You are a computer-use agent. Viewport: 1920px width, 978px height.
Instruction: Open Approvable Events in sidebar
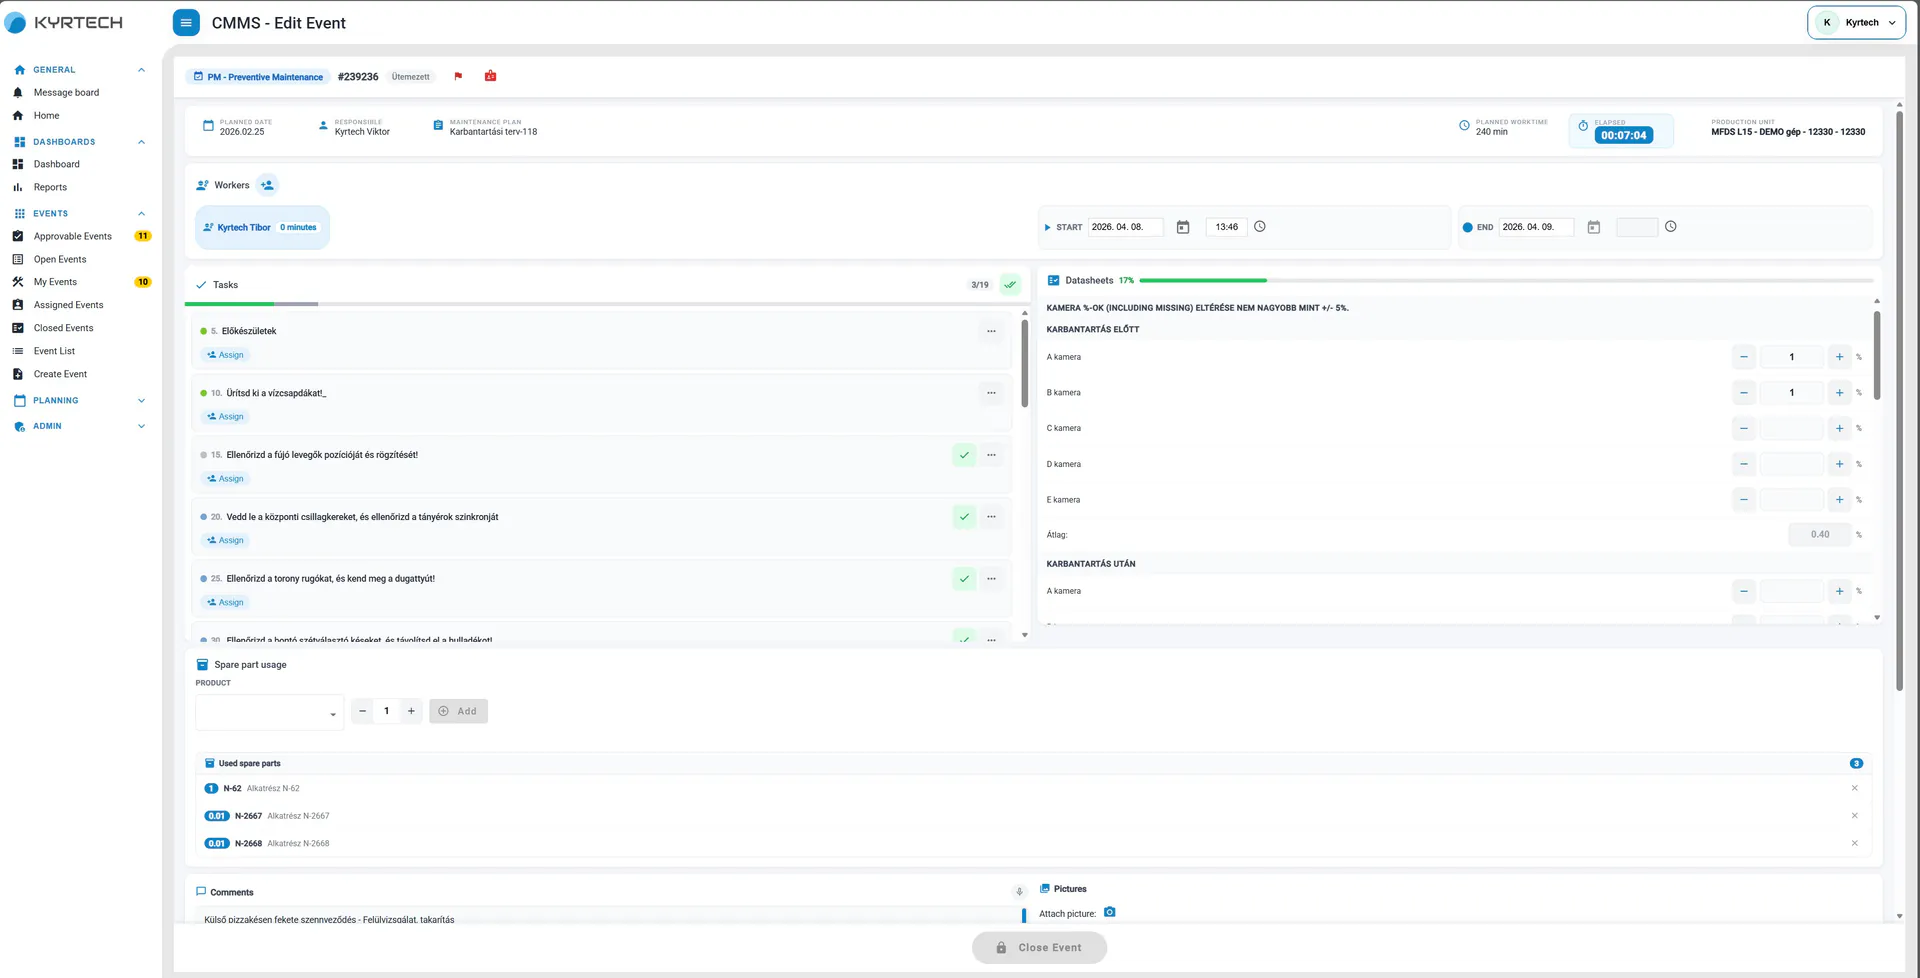(x=73, y=237)
